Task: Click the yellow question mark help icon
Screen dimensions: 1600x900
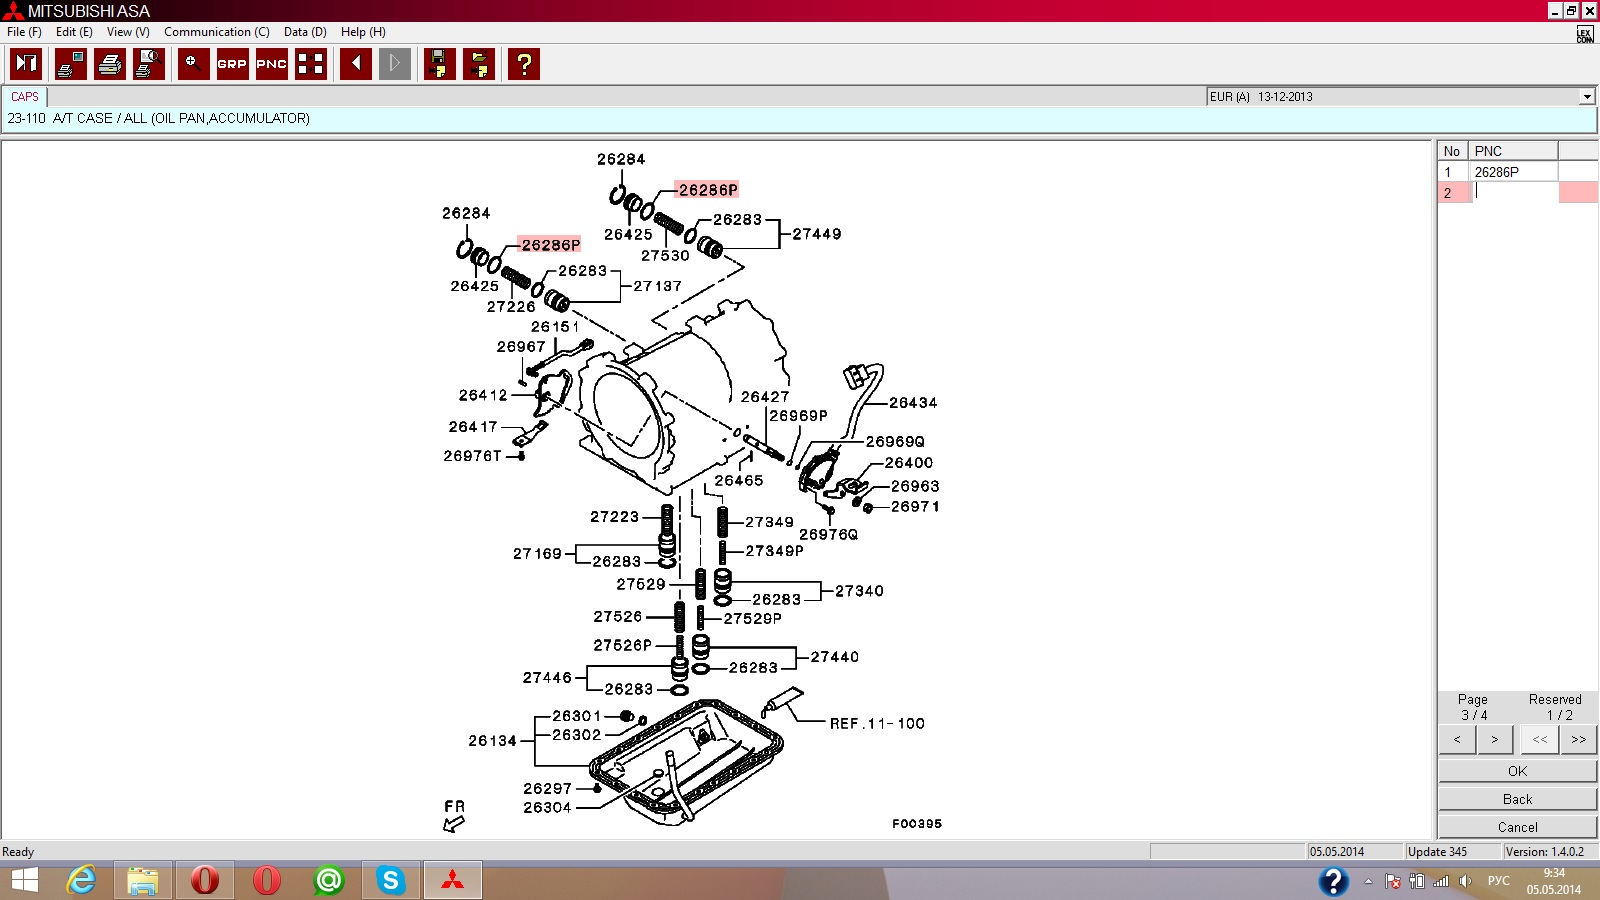Action: (x=523, y=64)
